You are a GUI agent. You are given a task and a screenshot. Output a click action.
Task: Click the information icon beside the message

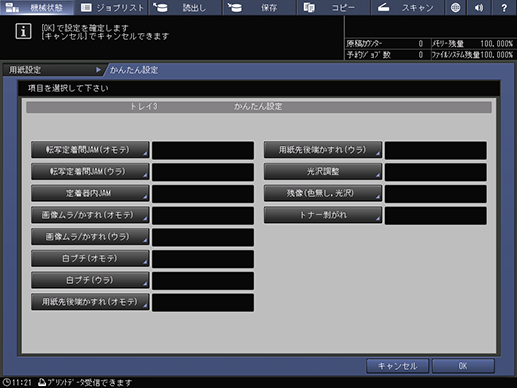23,31
